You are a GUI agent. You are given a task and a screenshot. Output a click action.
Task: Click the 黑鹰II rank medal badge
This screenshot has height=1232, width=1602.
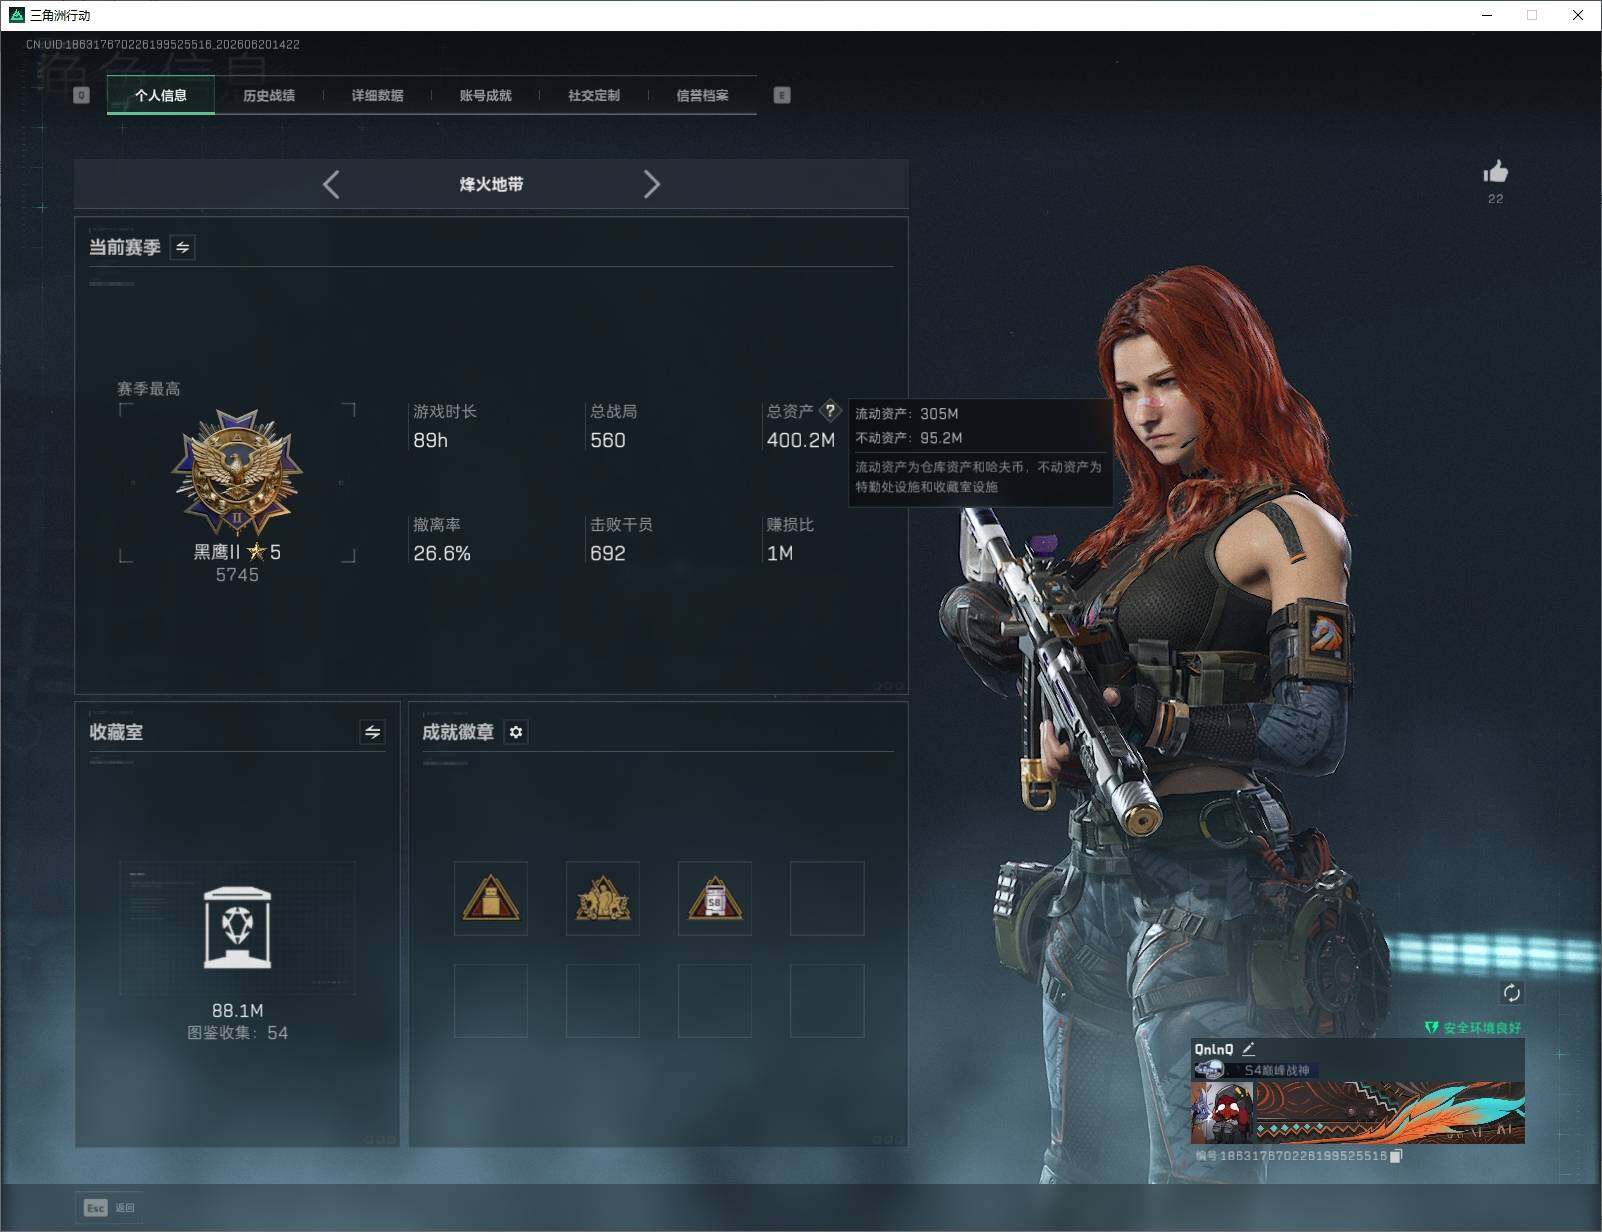click(237, 473)
